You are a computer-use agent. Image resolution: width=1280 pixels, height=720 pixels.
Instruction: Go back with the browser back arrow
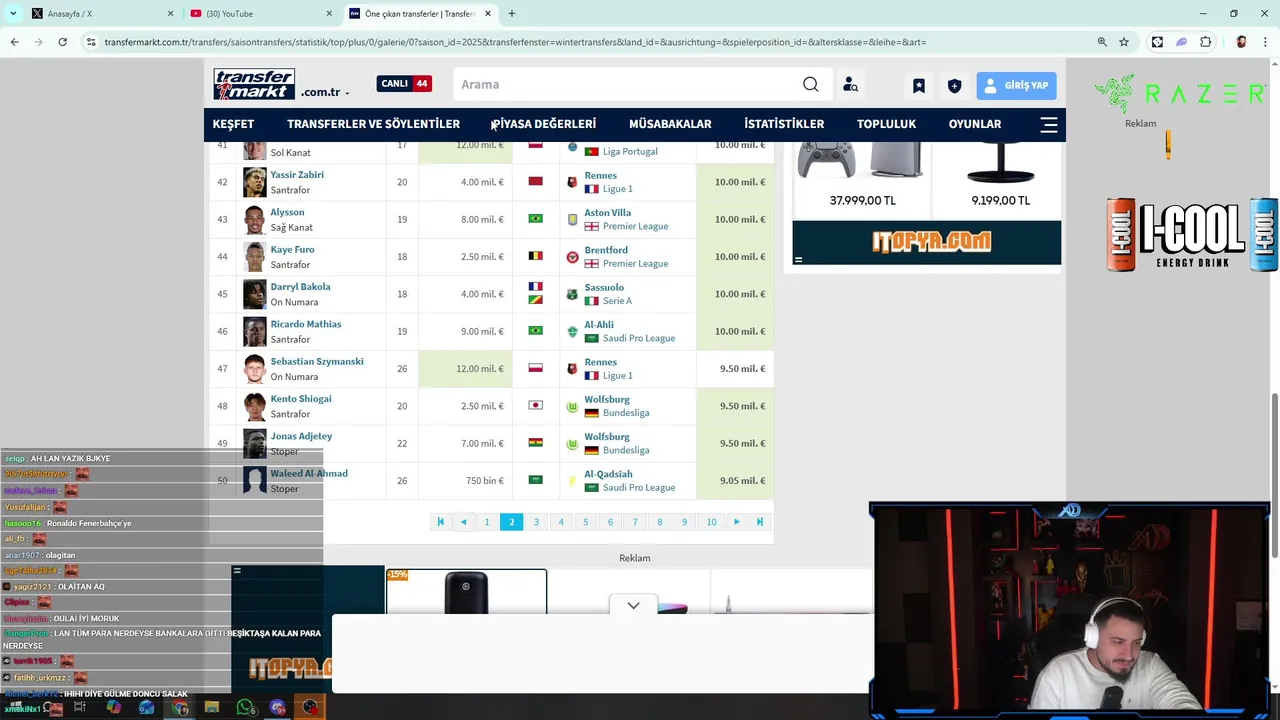click(14, 42)
